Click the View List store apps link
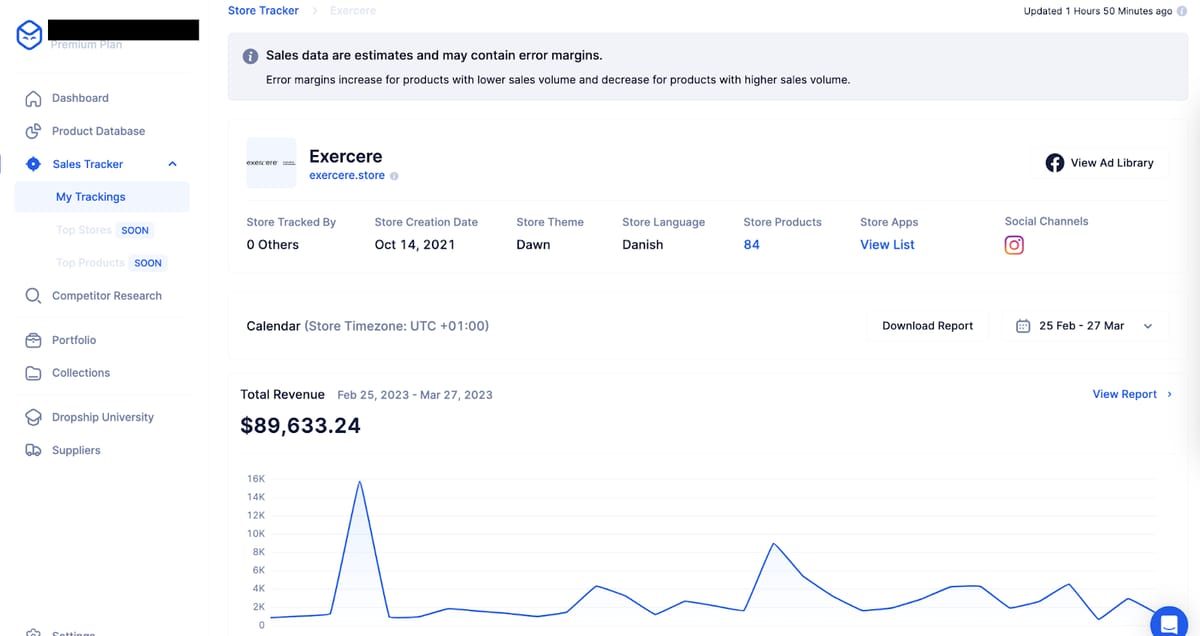The height and width of the screenshot is (636, 1200). pyautogui.click(x=887, y=245)
